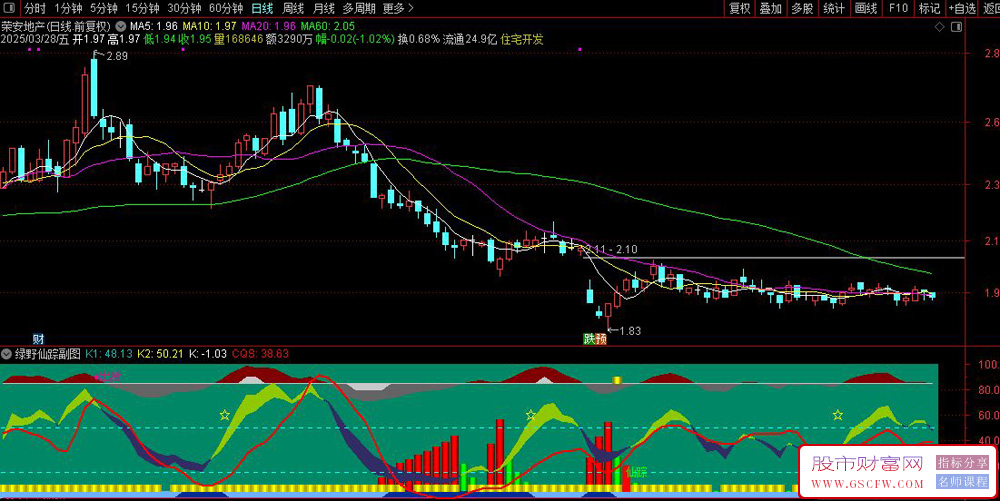Expand the 绿野仙踪副图 indicator dropdown

tap(6, 354)
